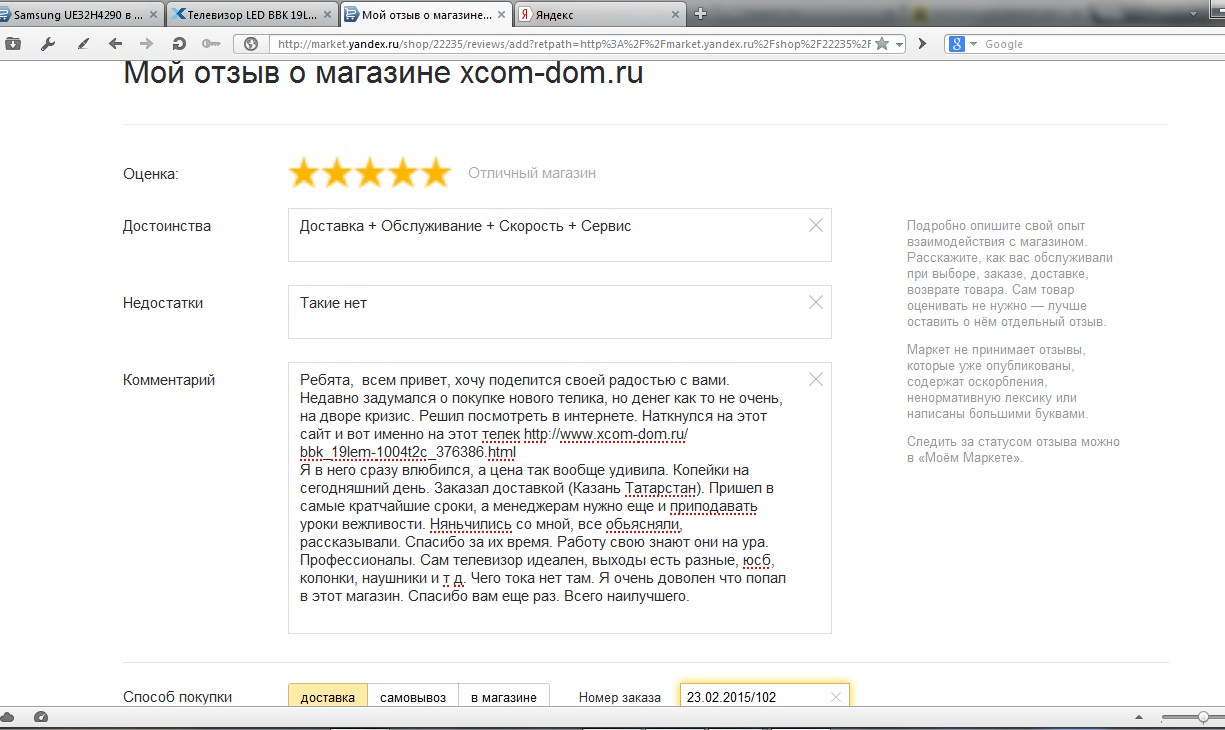Clear the Недостатки field with X

(x=816, y=303)
